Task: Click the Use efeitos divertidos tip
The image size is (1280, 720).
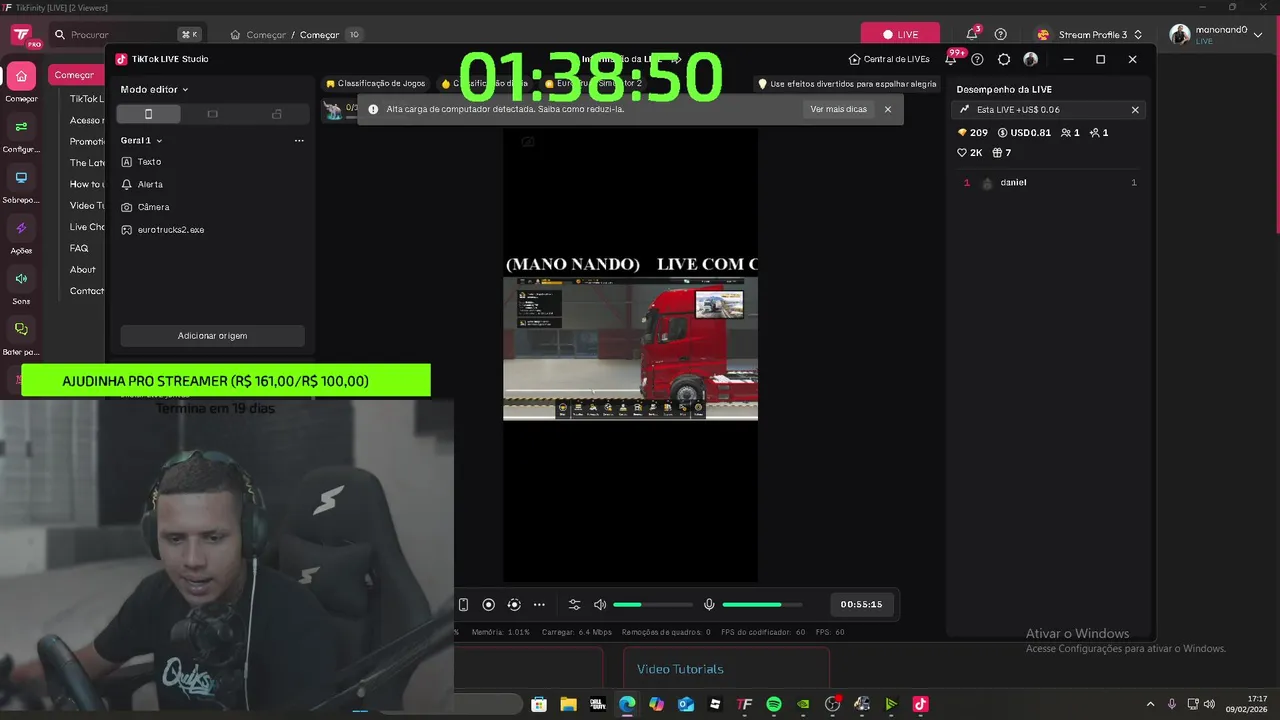Action: [x=847, y=84]
